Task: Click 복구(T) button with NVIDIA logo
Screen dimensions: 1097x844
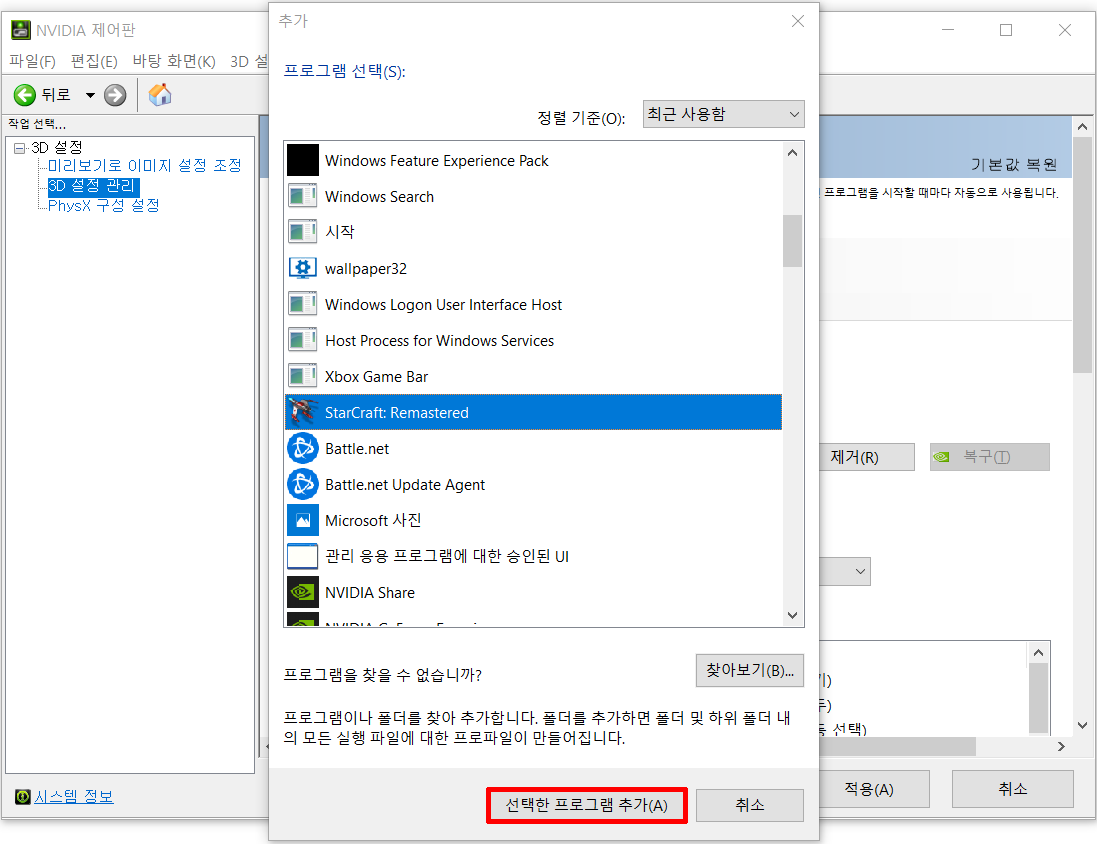Action: 989,457
